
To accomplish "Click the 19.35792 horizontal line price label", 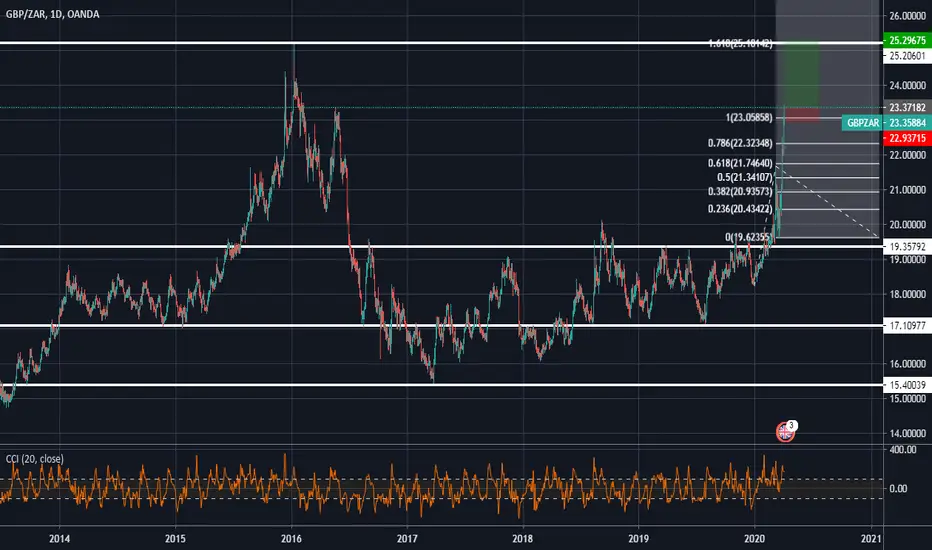I will point(907,247).
